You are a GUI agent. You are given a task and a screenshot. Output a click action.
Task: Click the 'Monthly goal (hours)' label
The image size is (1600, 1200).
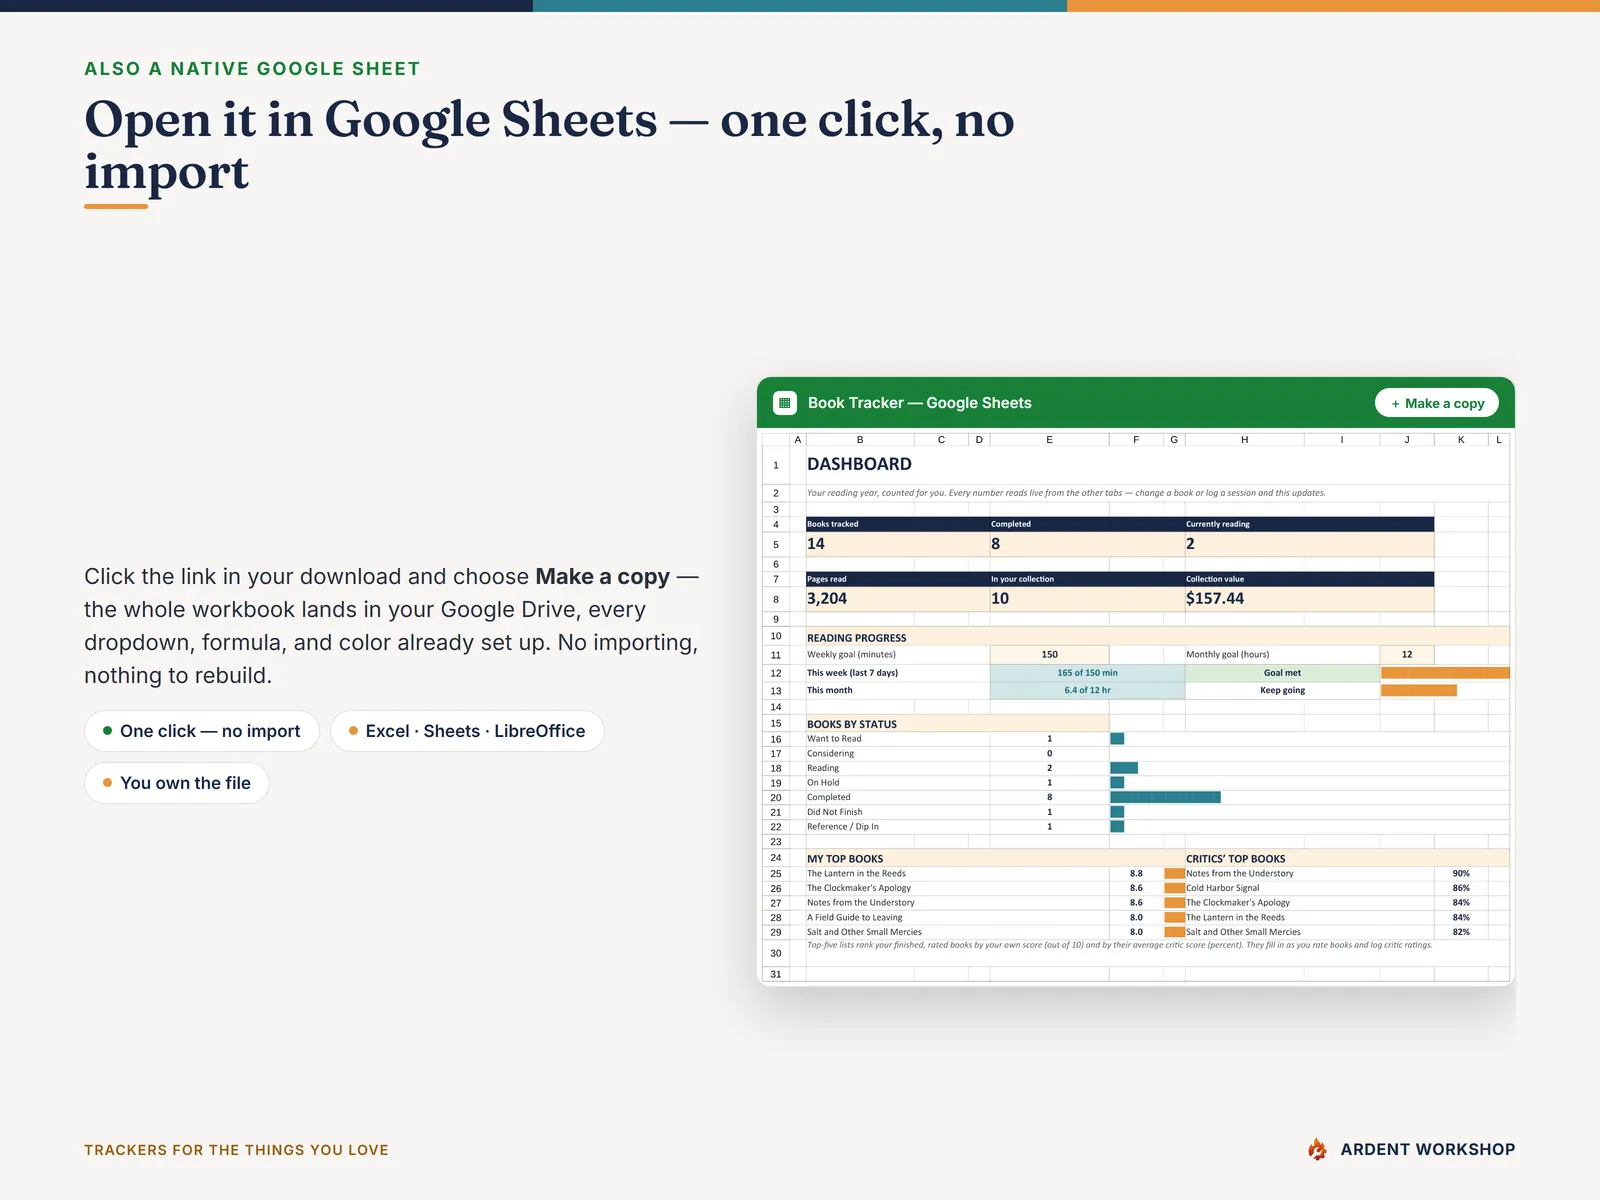click(x=1228, y=655)
